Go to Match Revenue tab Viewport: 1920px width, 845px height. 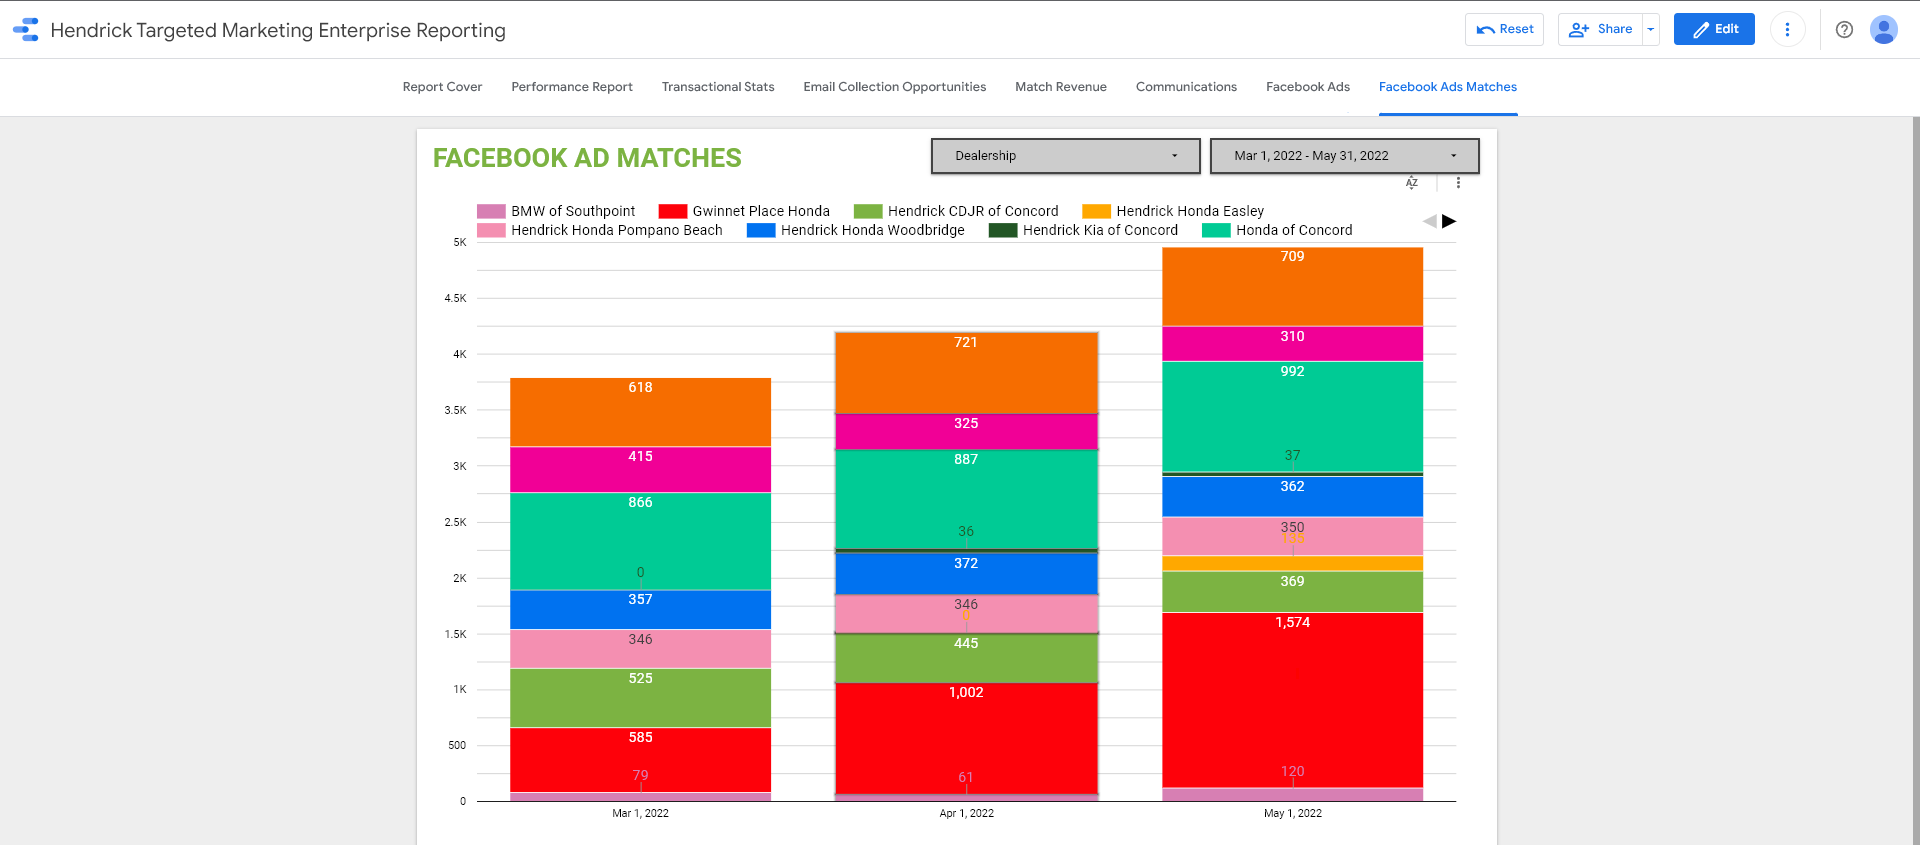(1061, 87)
